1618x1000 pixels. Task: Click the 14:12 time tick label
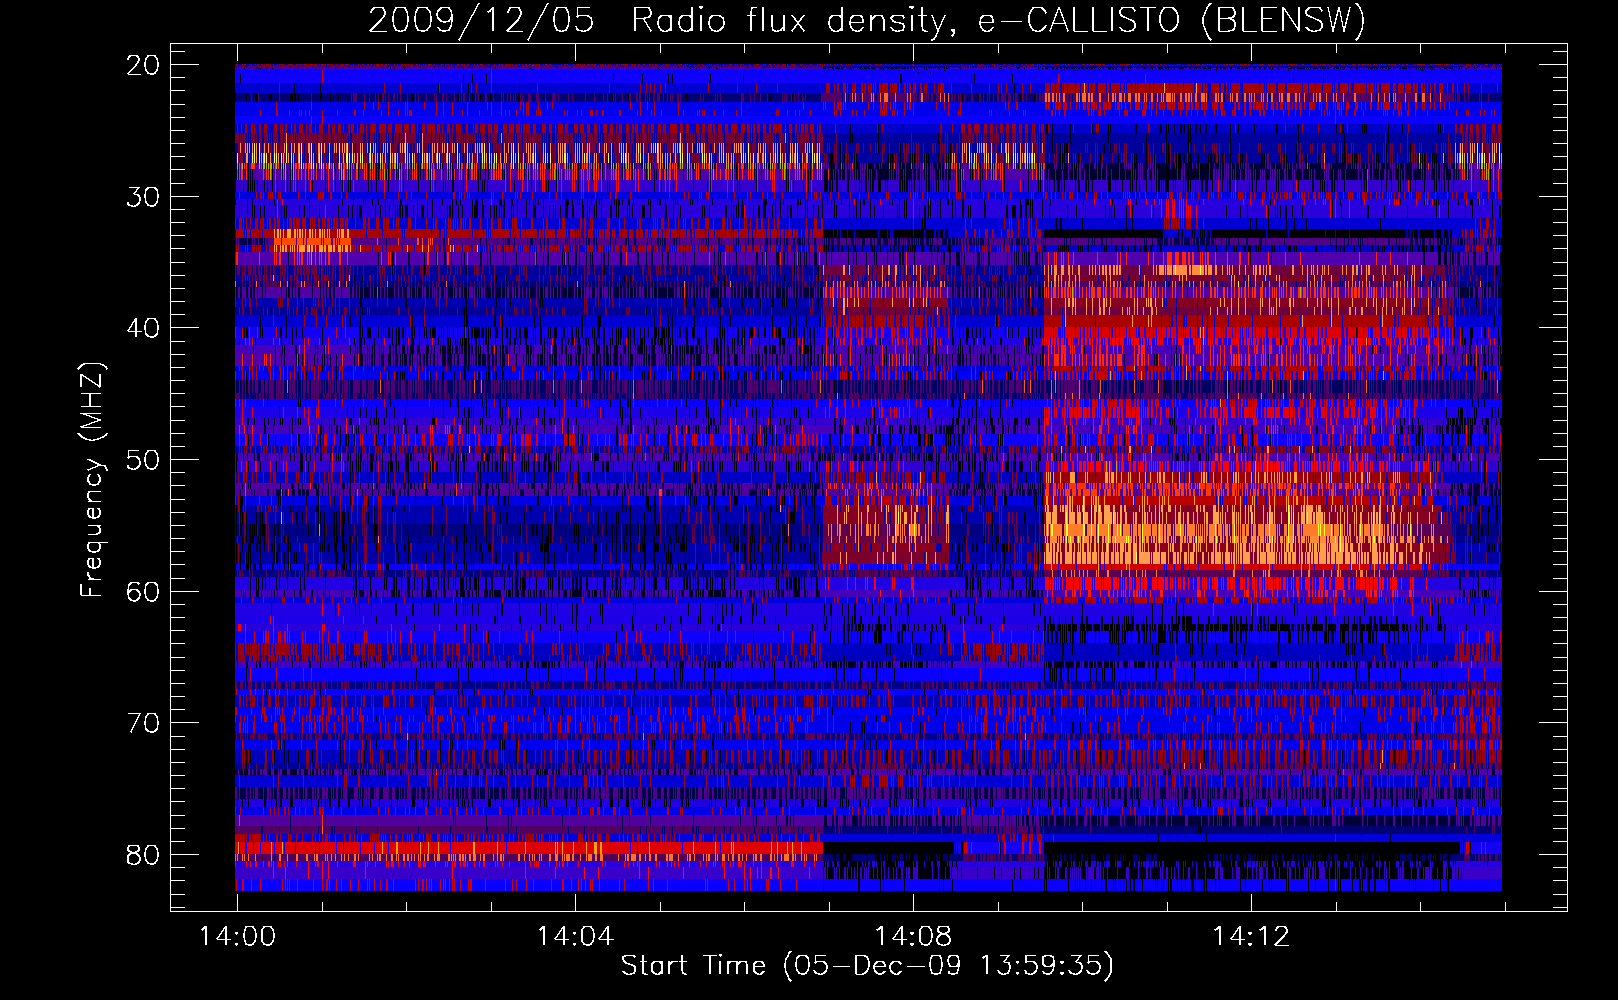tap(1251, 937)
